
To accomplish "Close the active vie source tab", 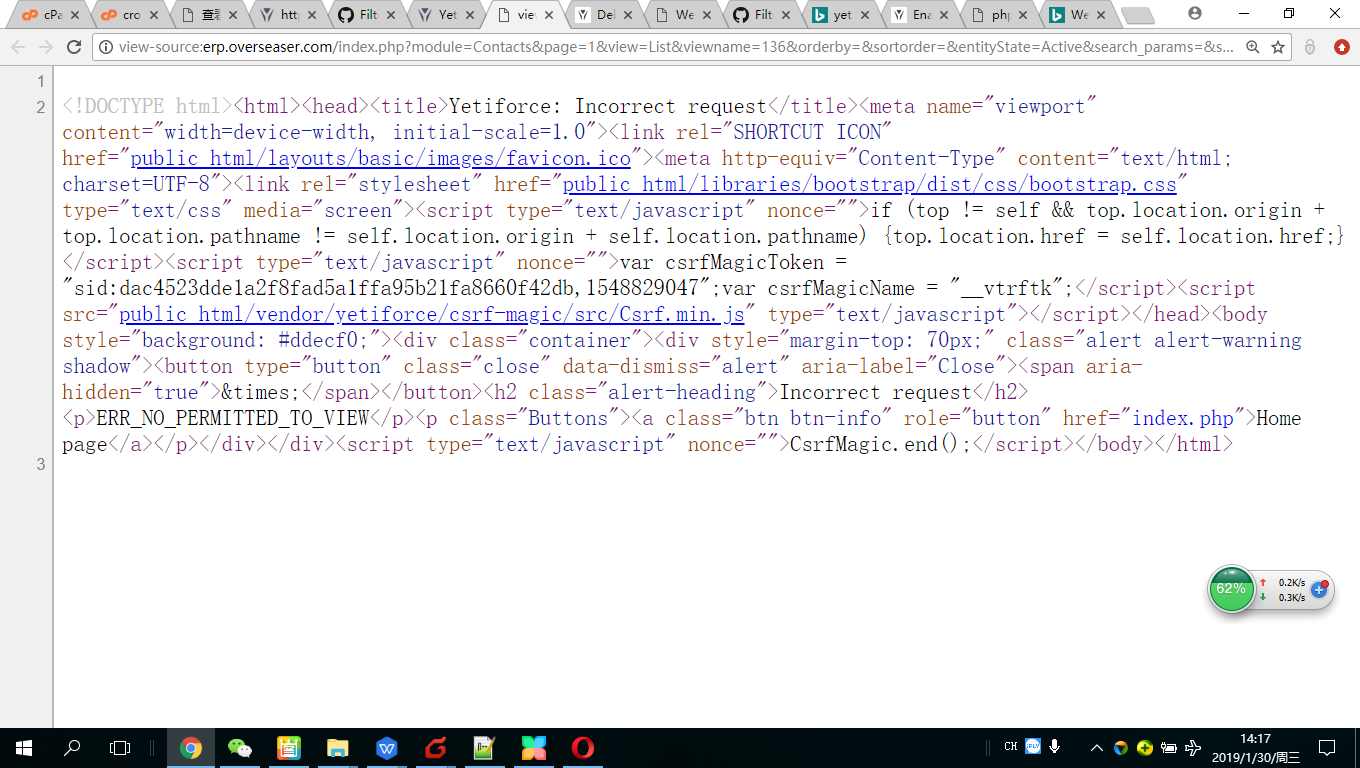I will point(548,15).
